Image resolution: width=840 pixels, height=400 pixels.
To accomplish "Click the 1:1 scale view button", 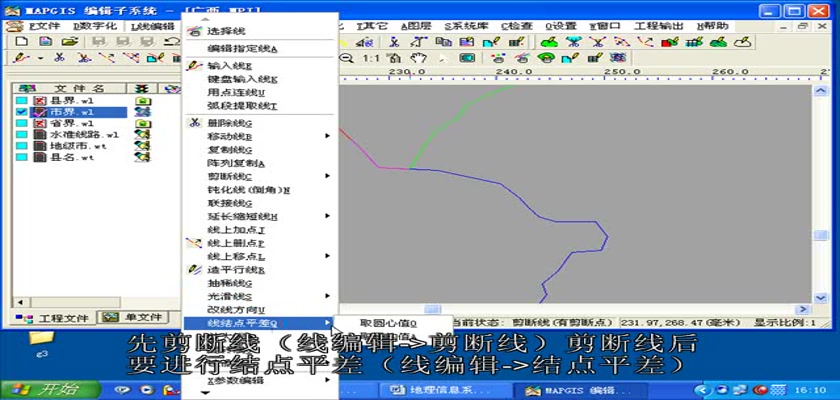I will (x=371, y=58).
